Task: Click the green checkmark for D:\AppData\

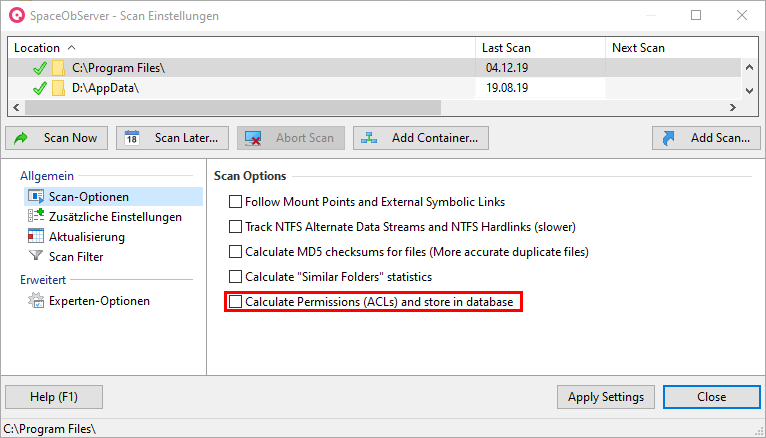Action: click(40, 88)
